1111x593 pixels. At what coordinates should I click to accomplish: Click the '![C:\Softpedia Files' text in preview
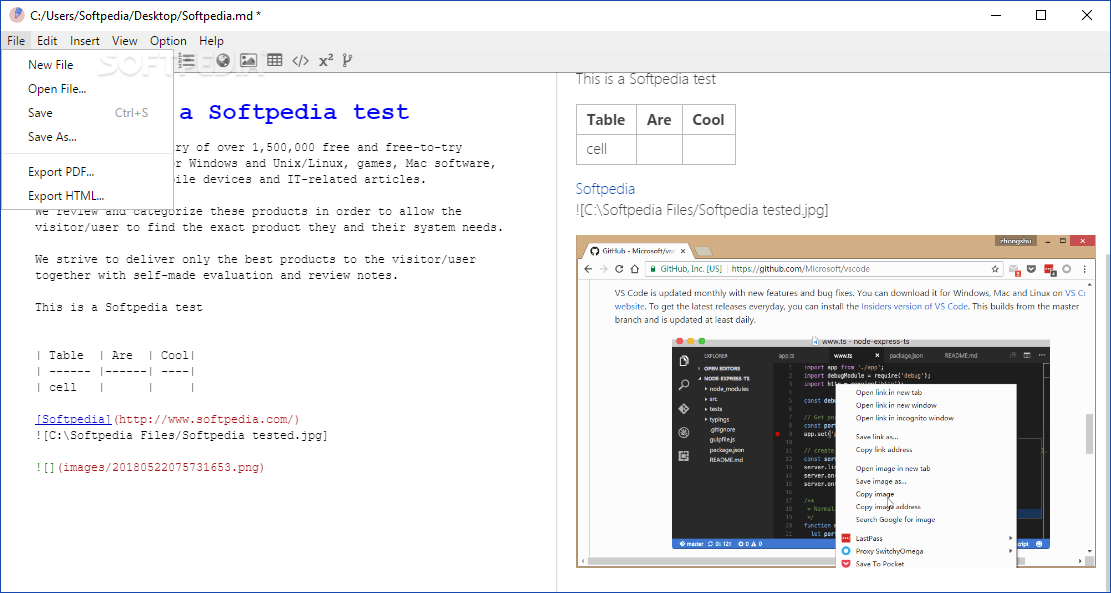click(701, 210)
